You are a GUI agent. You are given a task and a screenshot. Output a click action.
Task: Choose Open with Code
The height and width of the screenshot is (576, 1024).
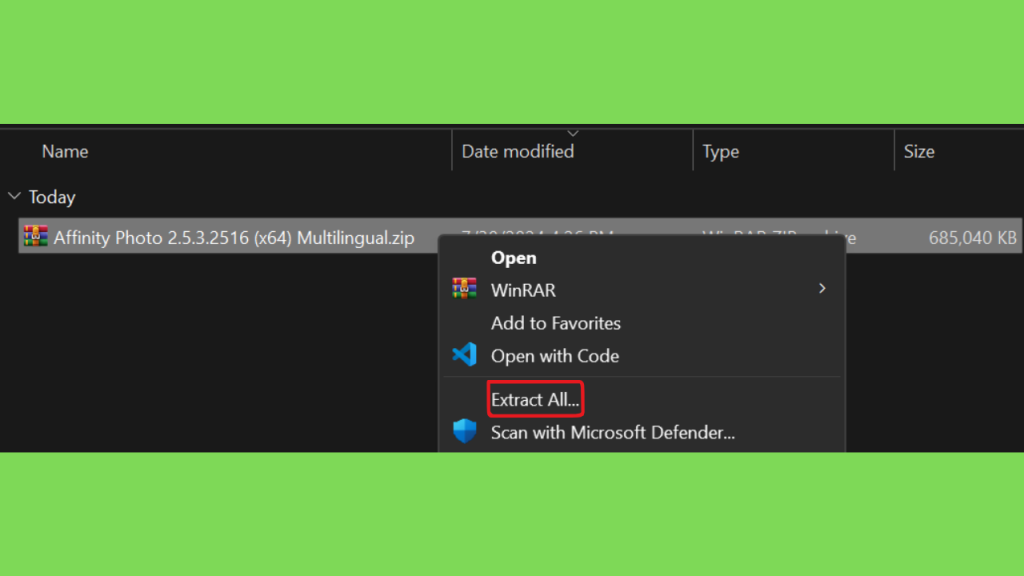coord(555,356)
